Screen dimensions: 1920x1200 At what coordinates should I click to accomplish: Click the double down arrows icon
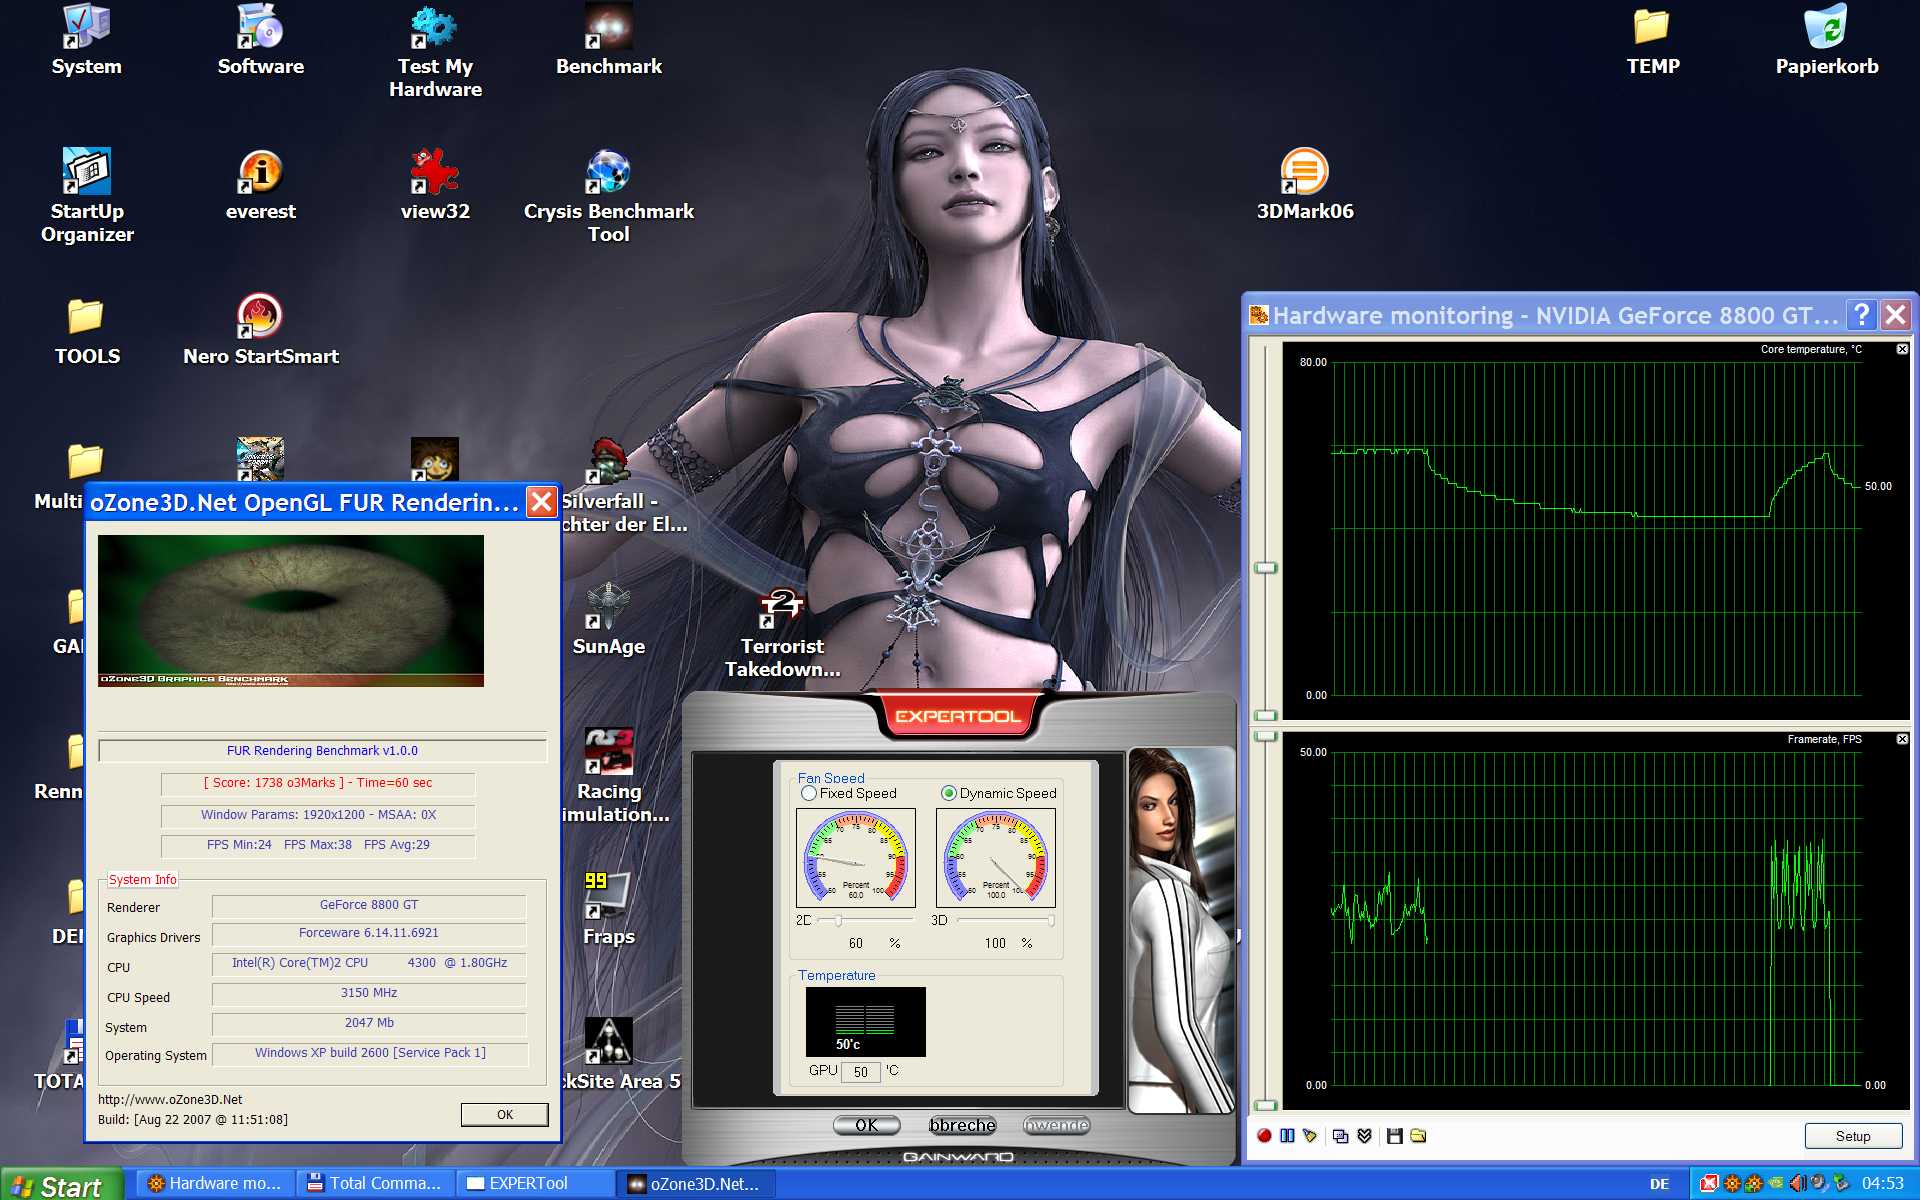(x=1364, y=1136)
